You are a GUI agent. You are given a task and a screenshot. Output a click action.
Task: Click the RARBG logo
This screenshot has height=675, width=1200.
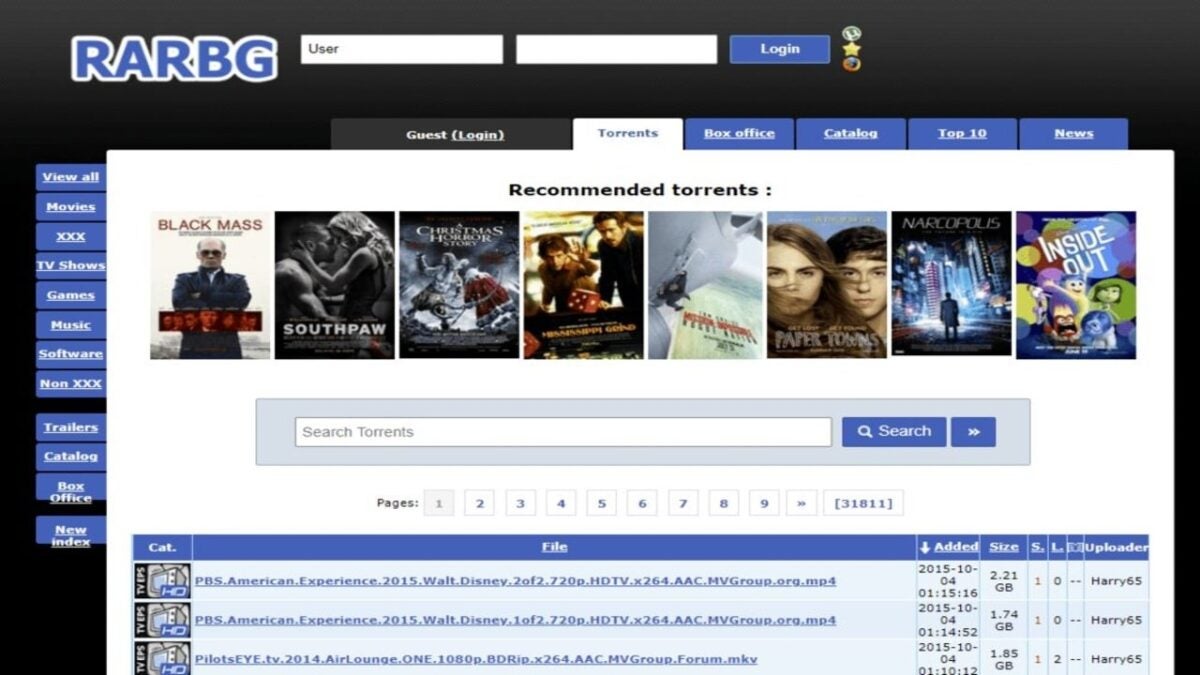coord(174,59)
